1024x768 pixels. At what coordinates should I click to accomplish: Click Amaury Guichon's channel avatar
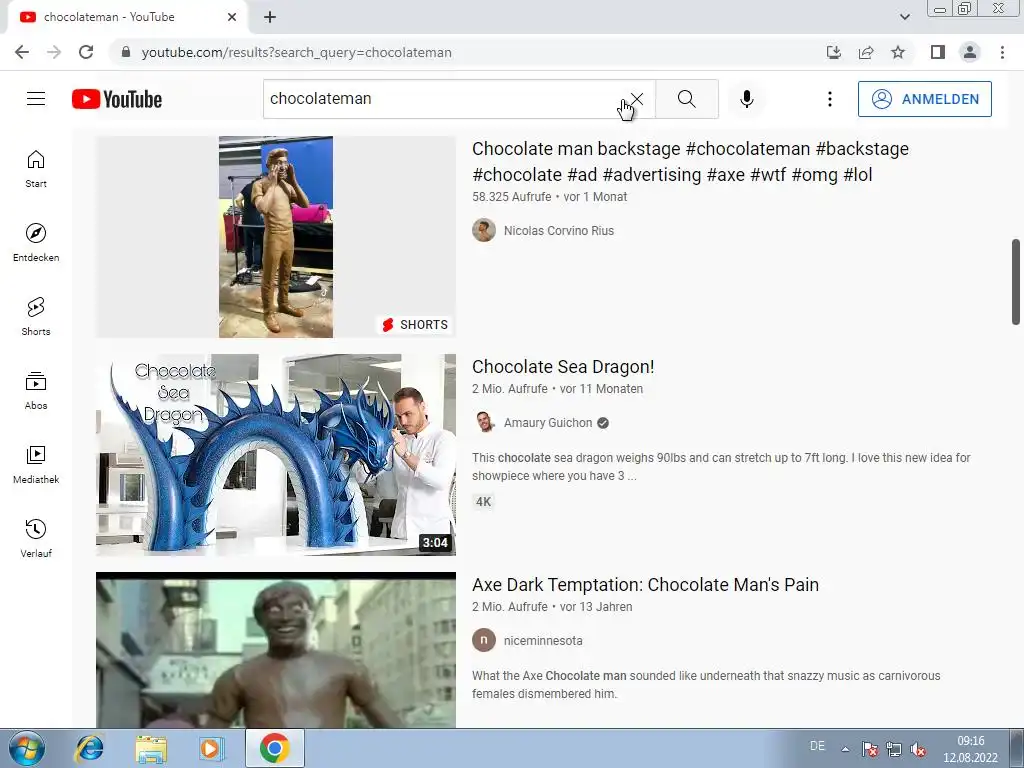(484, 423)
